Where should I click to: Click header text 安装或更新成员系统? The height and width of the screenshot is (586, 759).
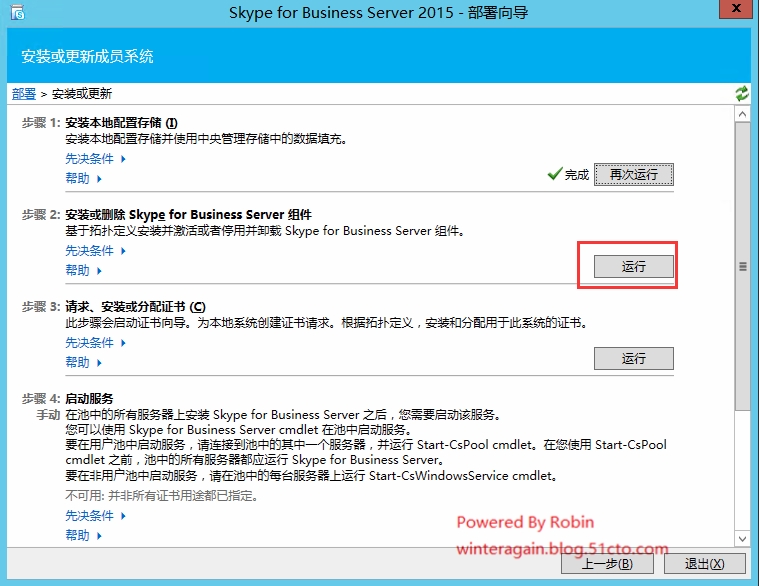point(87,57)
